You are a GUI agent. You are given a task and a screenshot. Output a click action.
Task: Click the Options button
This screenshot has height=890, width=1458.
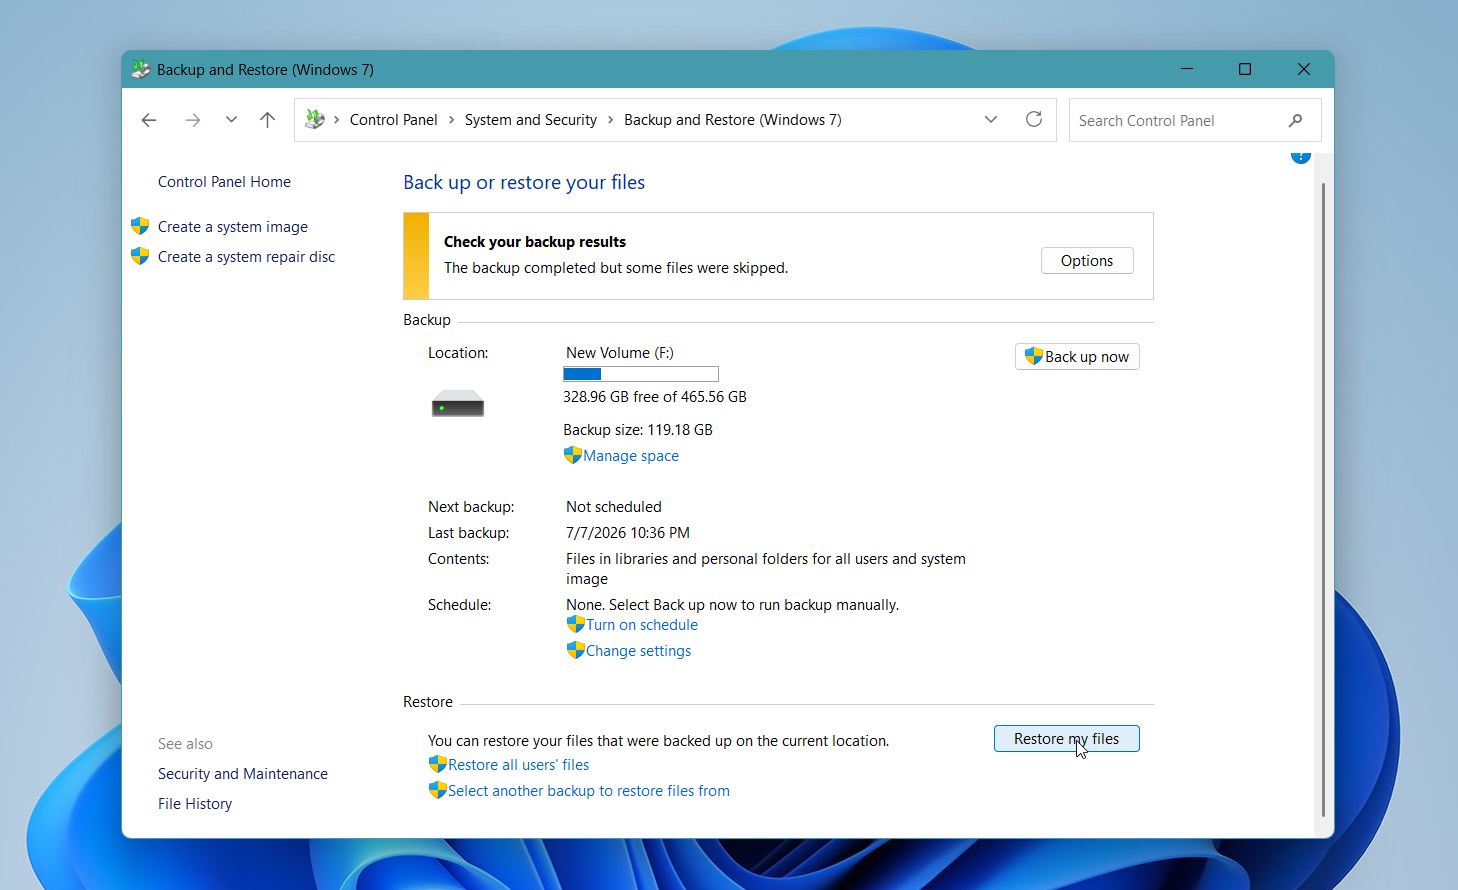coord(1087,261)
